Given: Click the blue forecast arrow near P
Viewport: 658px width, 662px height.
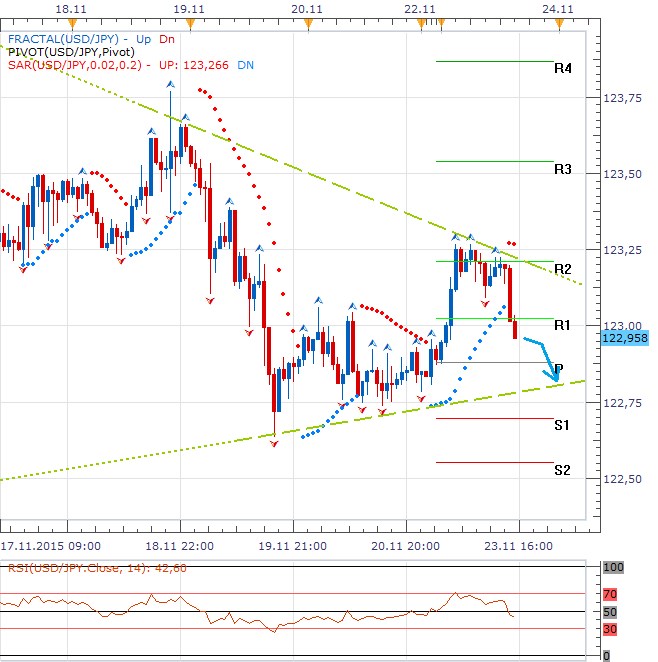Looking at the screenshot, I should click(x=543, y=359).
